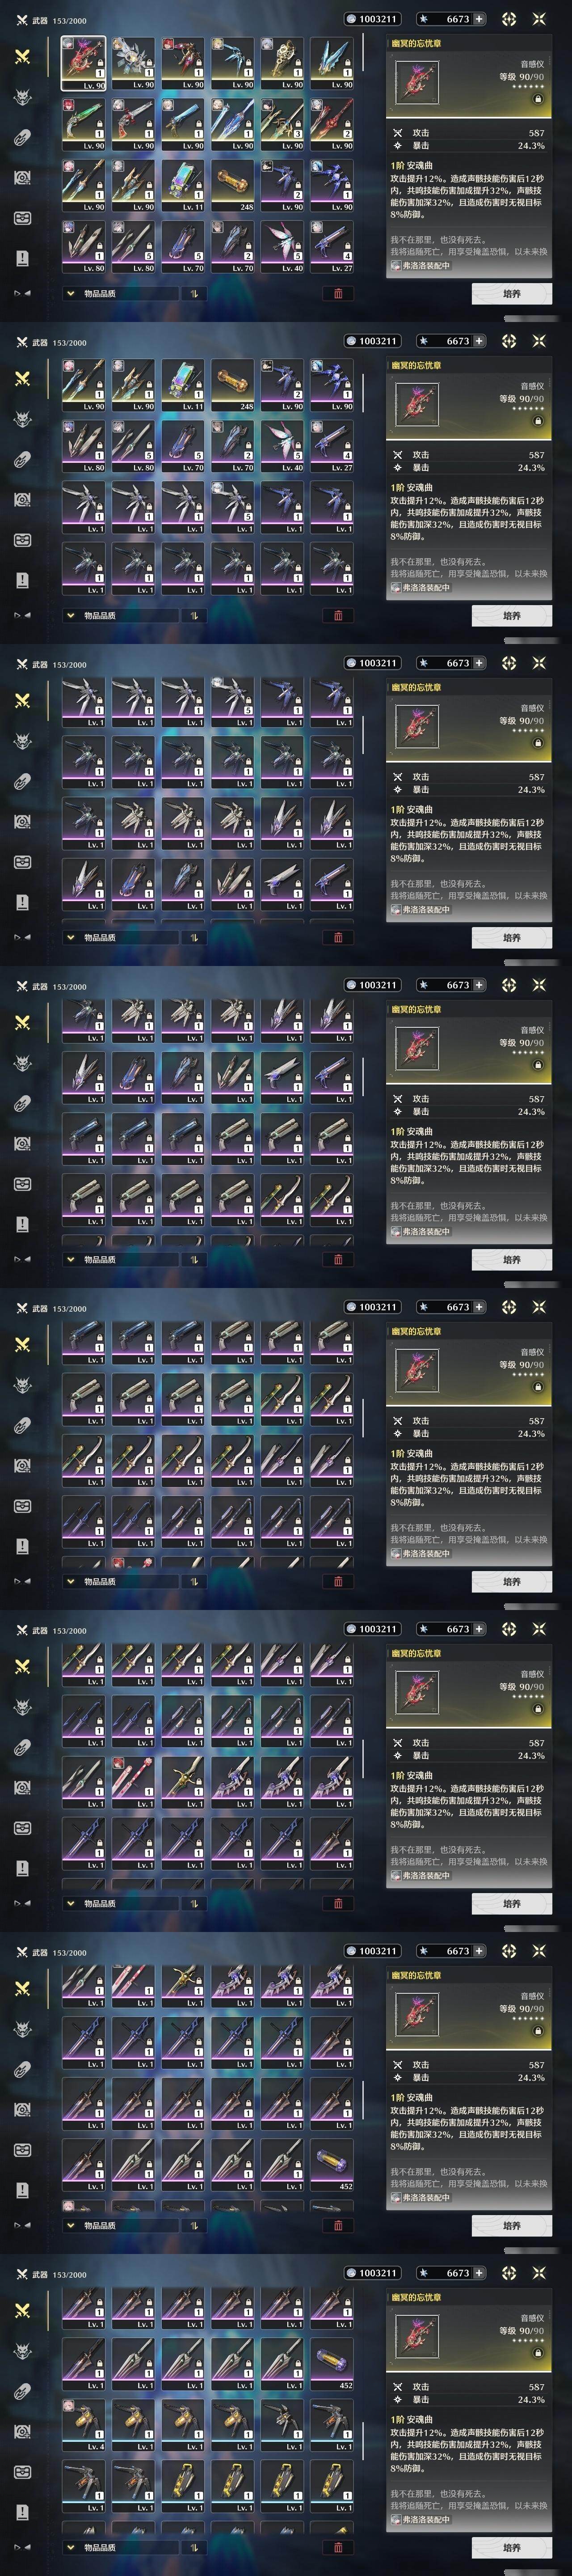Click the red trash can icon in topmost panel
The height and width of the screenshot is (2576, 572).
[338, 293]
